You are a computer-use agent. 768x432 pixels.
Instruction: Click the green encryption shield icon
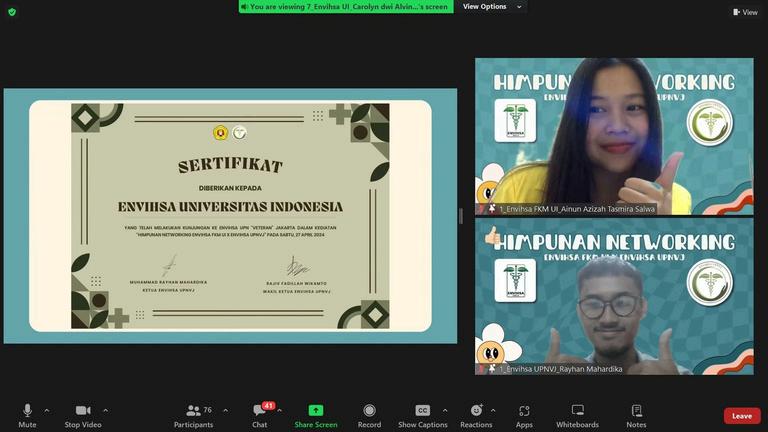[x=12, y=12]
